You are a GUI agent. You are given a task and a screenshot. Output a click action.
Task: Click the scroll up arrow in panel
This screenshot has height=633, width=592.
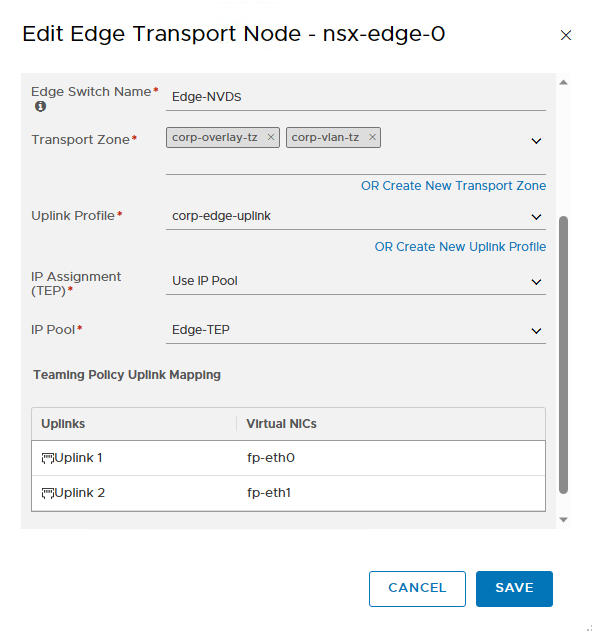[x=563, y=82]
